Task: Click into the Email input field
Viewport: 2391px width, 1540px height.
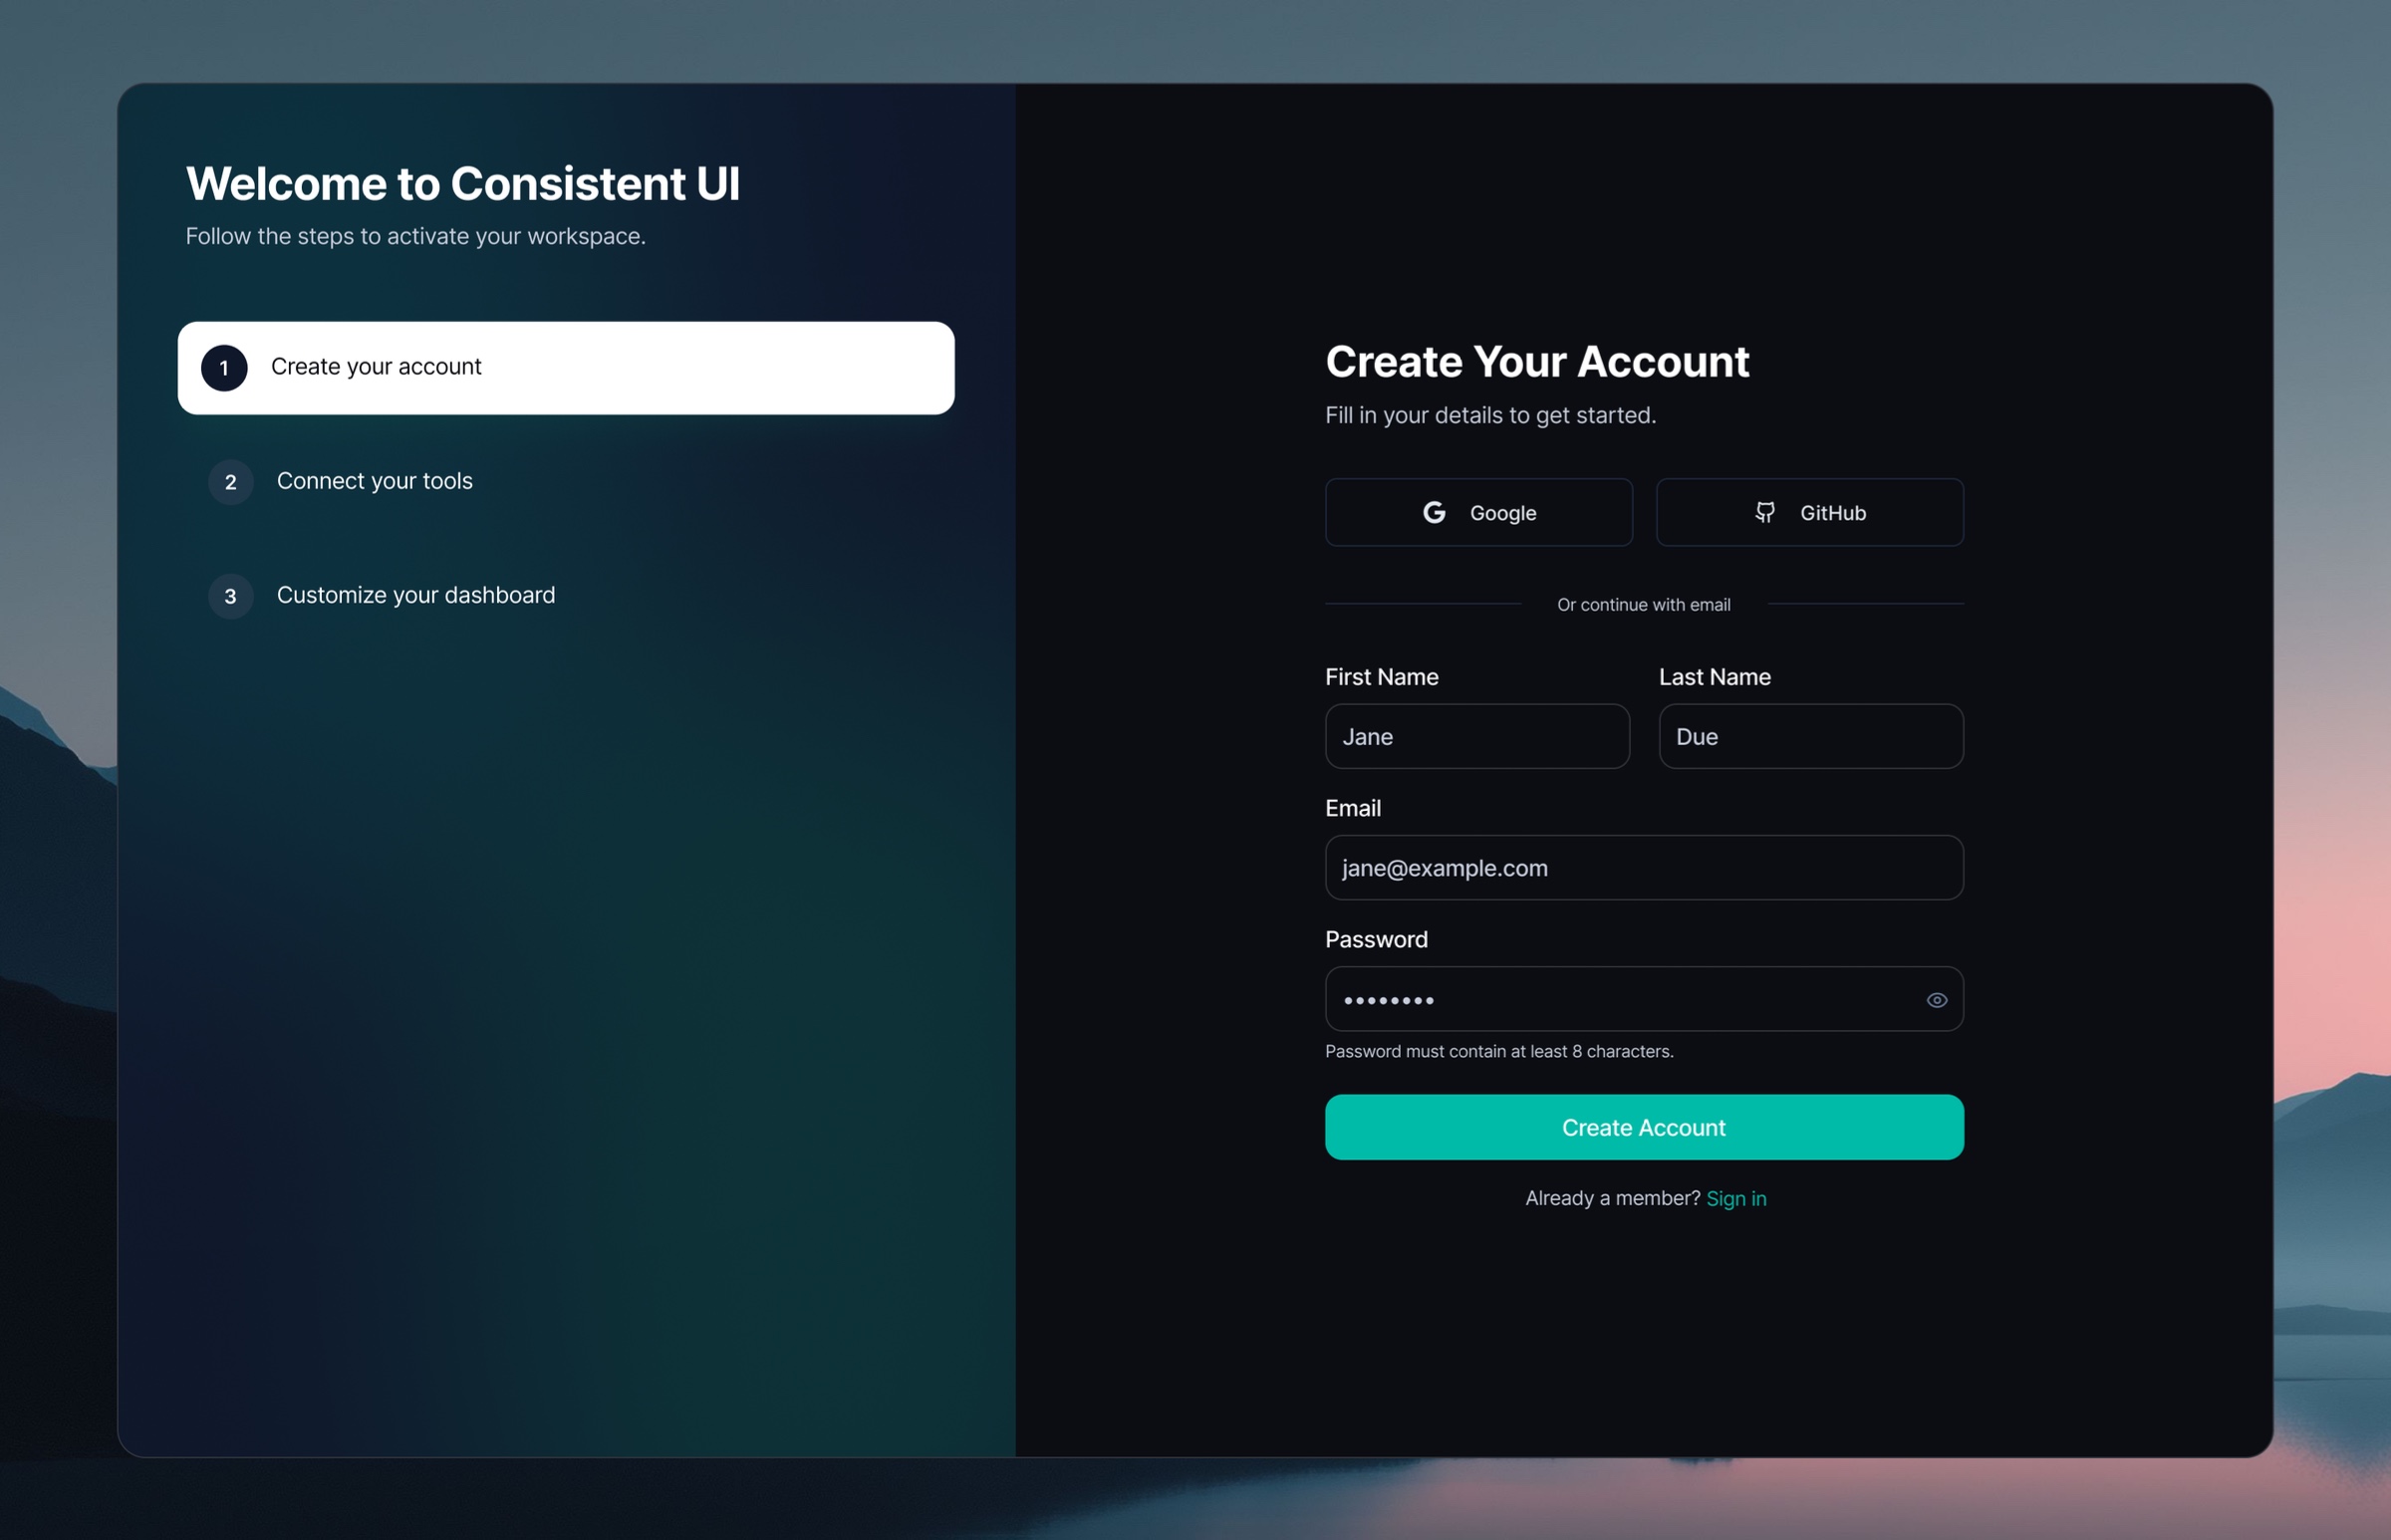Action: 1643,868
